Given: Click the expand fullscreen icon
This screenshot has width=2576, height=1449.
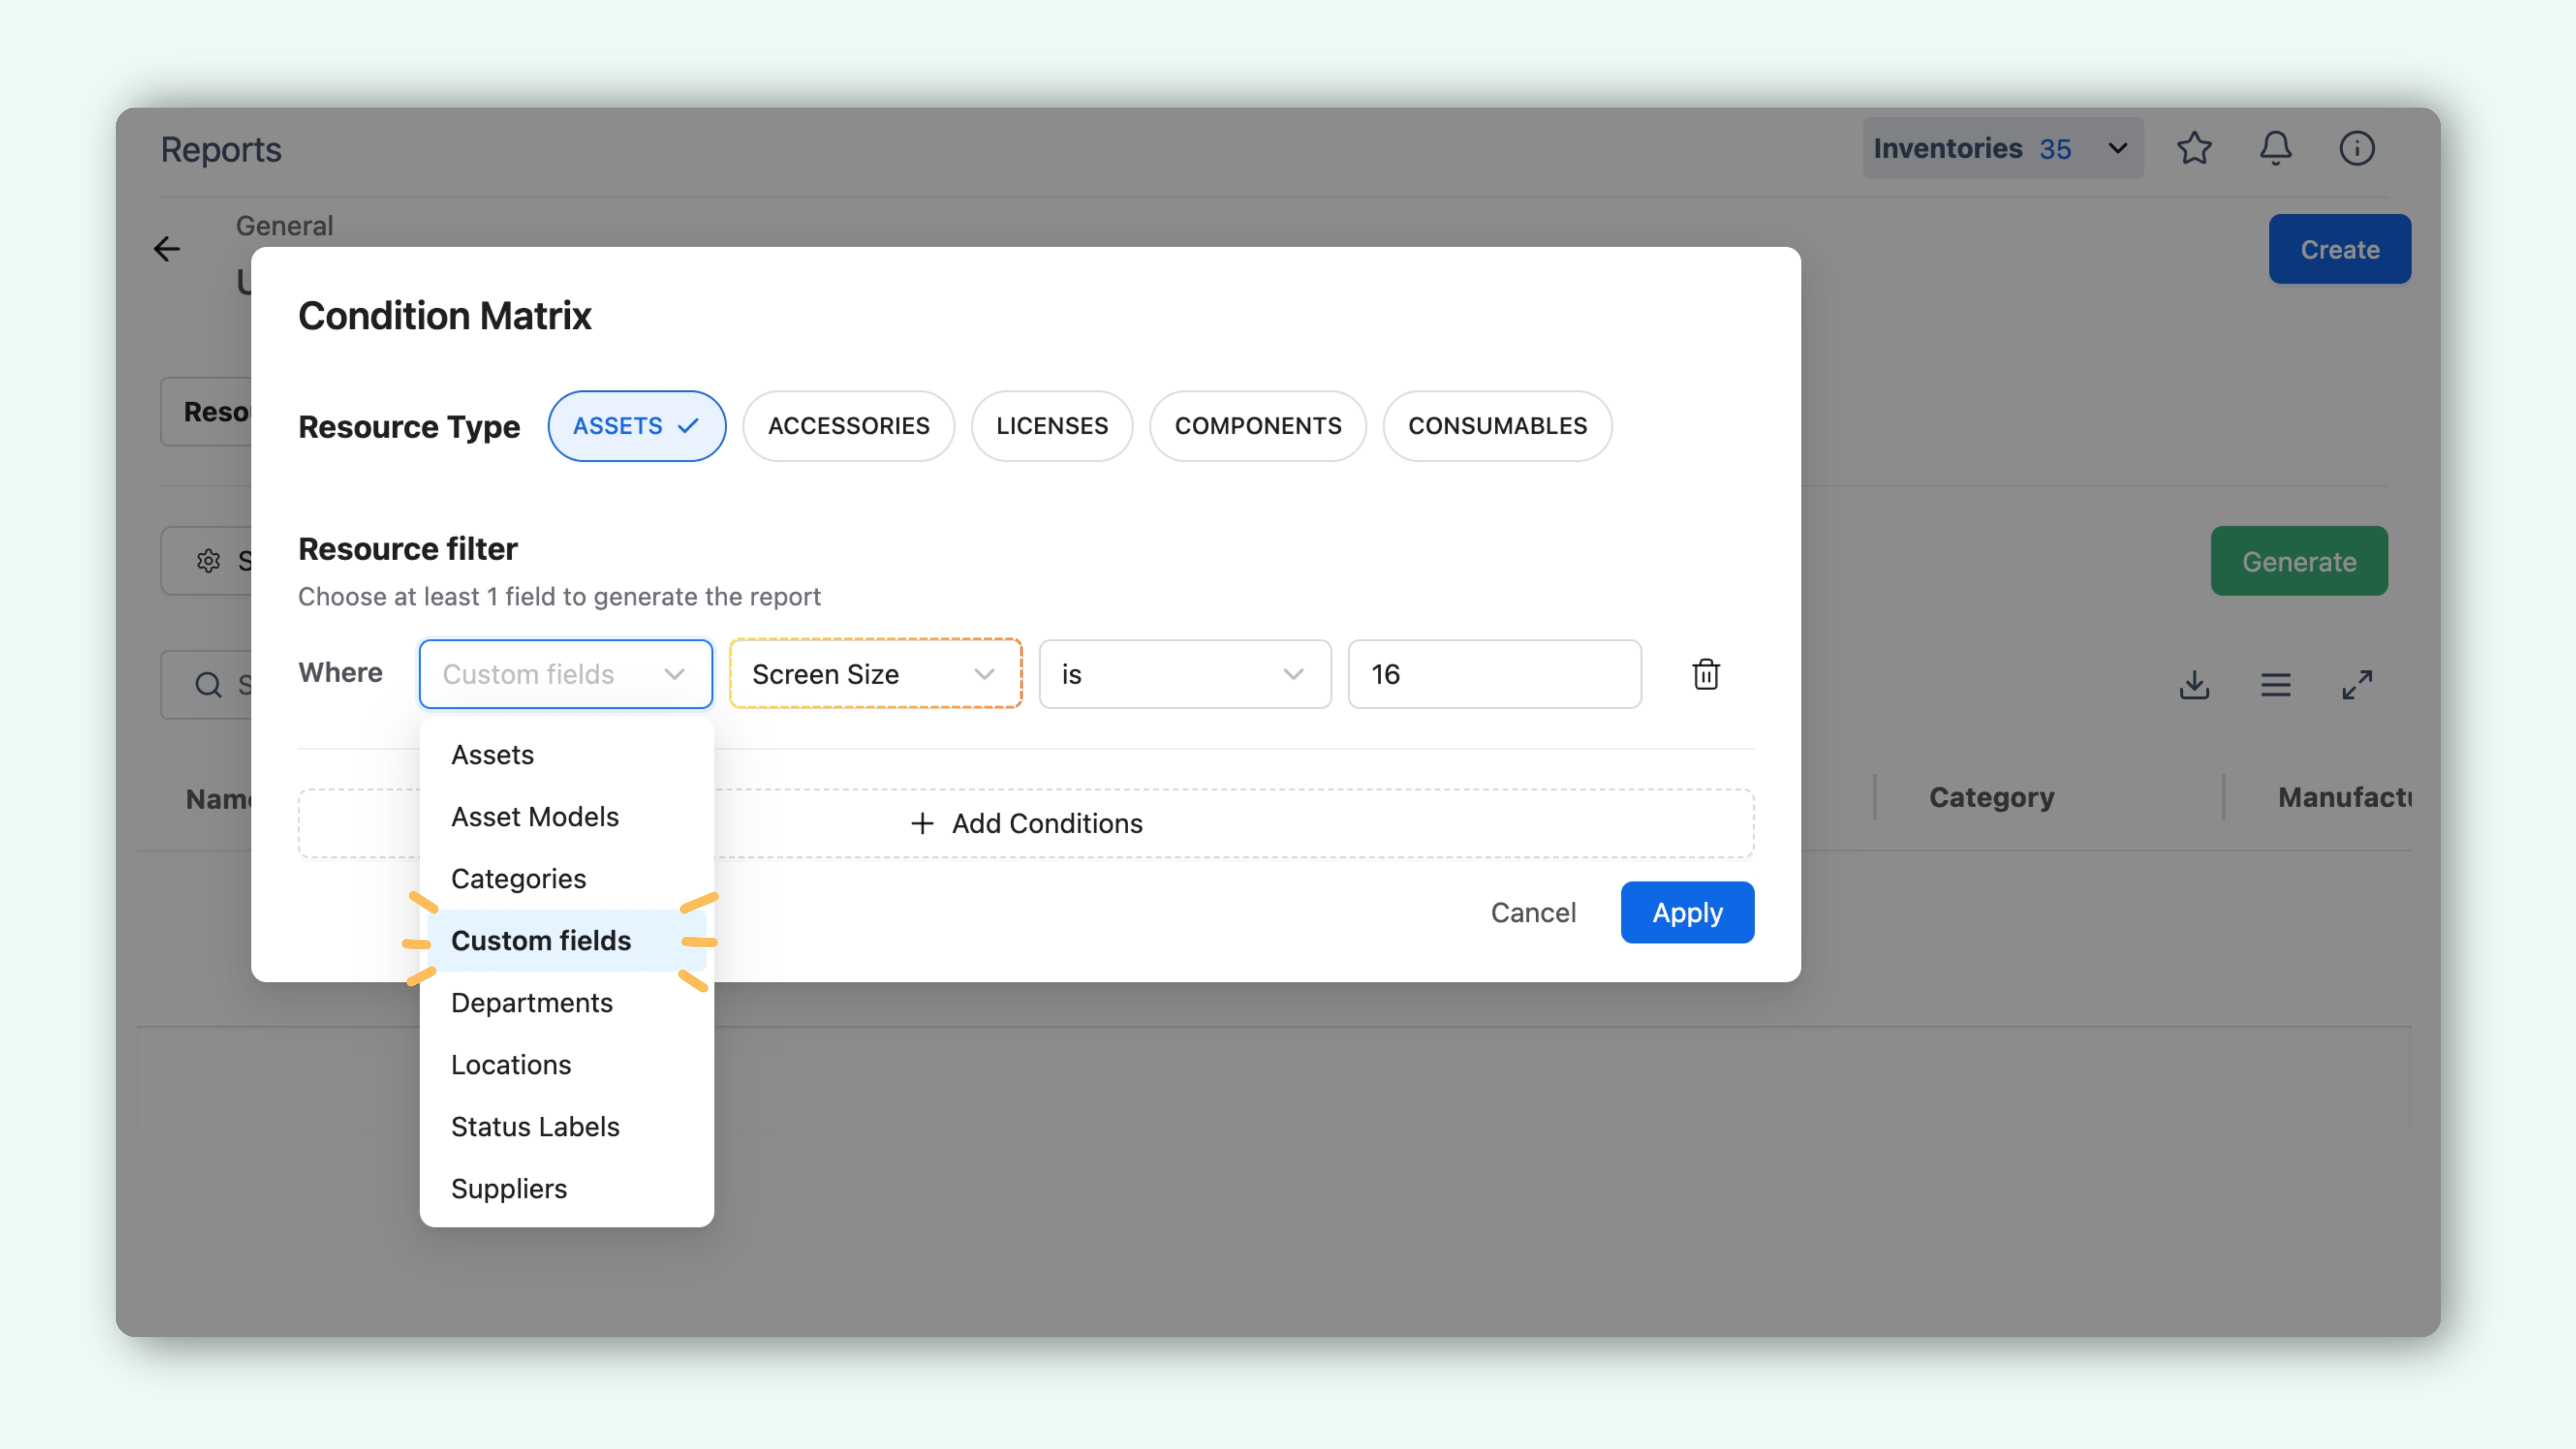Looking at the screenshot, I should (x=2356, y=685).
